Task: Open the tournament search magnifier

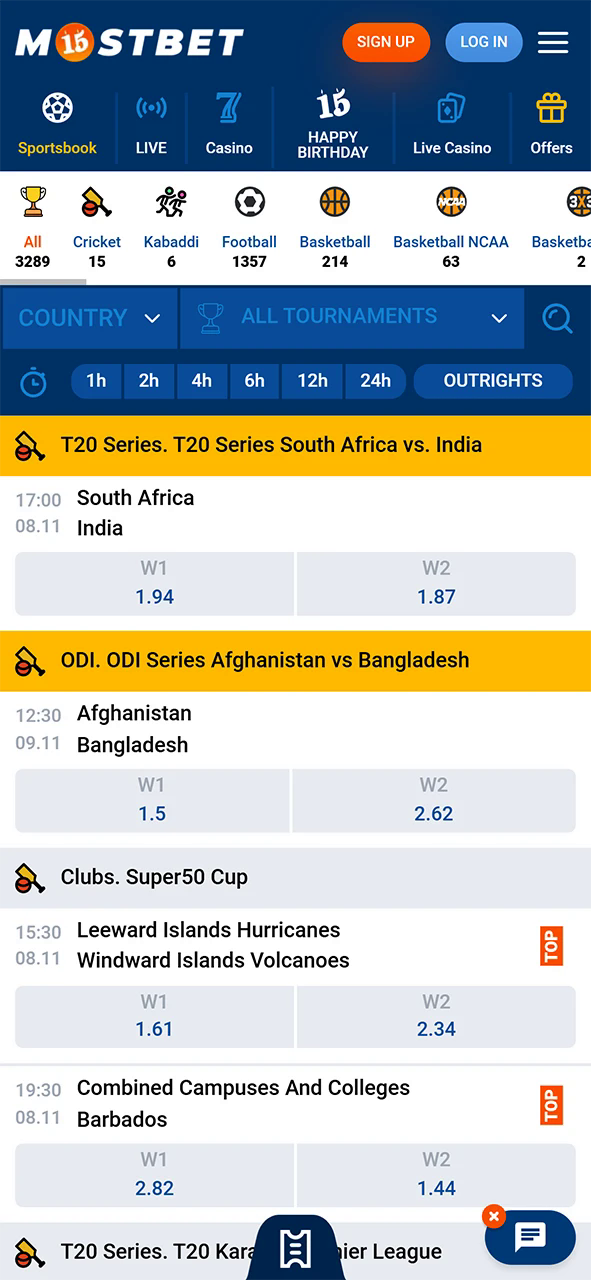Action: click(557, 318)
